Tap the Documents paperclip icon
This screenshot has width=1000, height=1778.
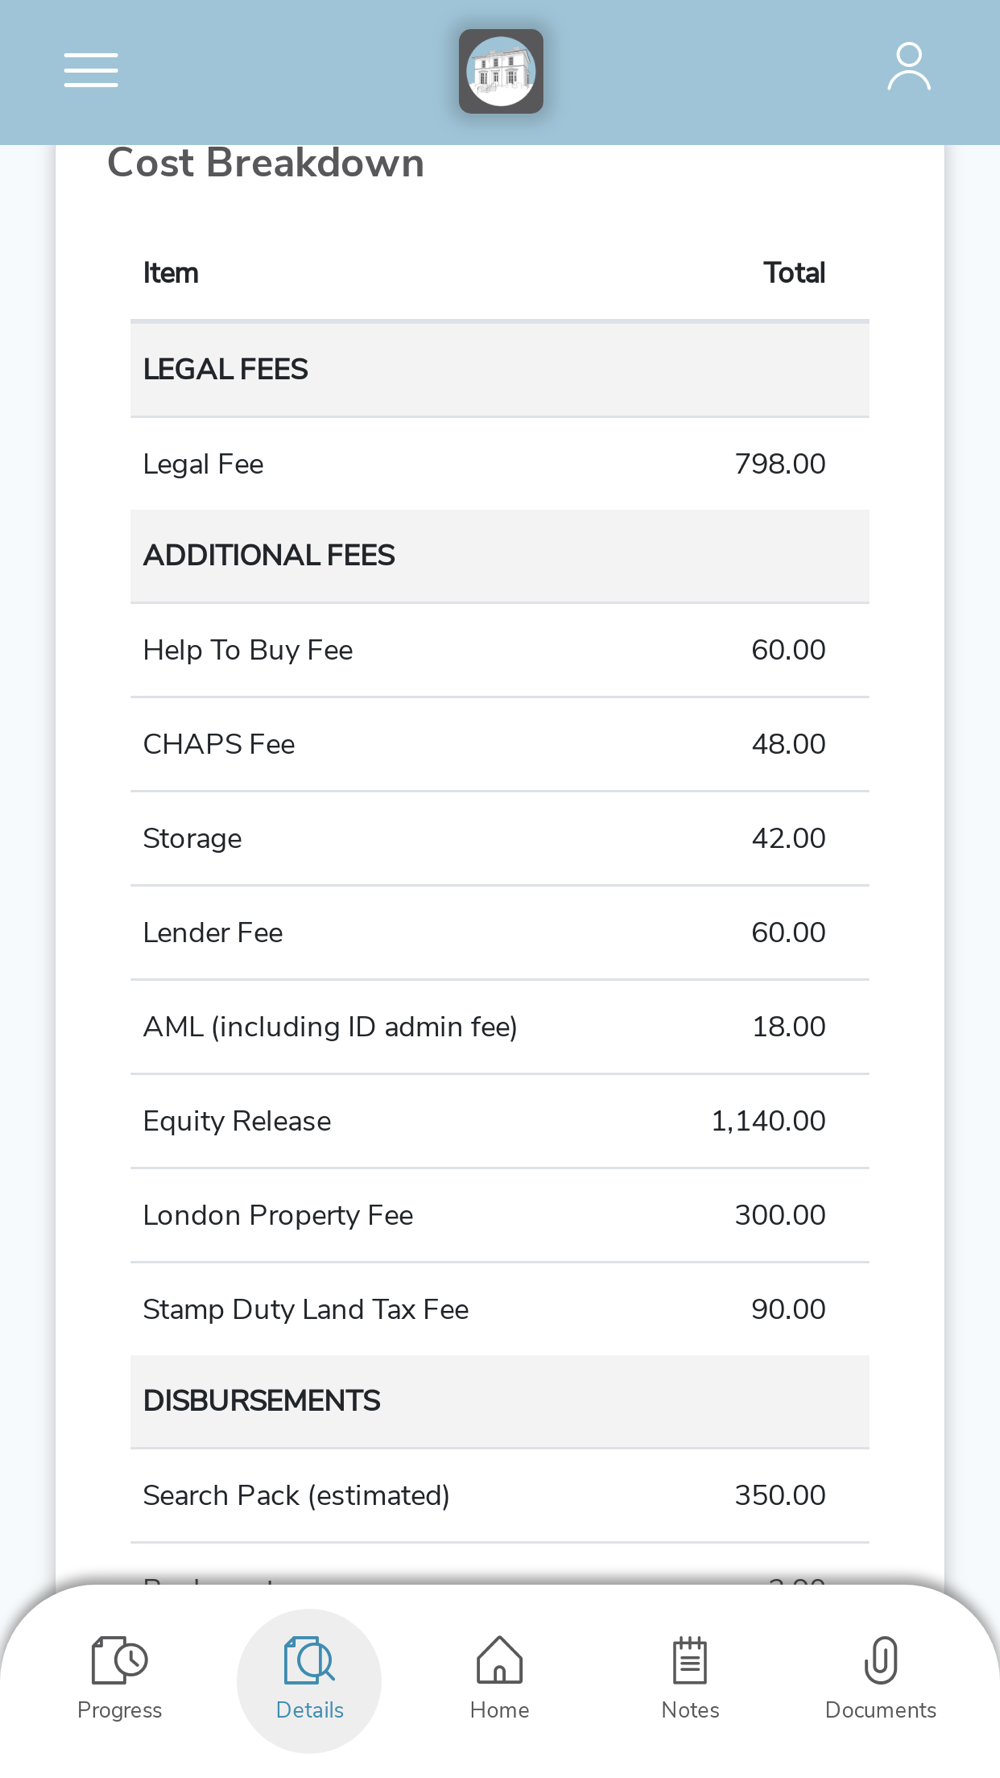880,1660
